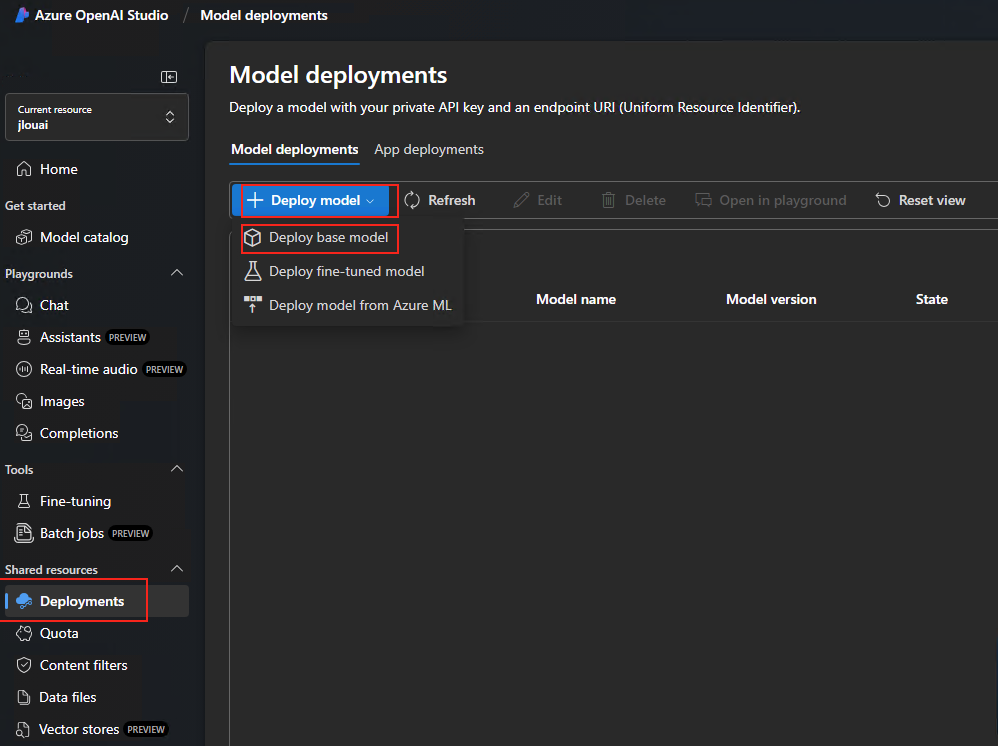Click the Delete trash can icon
This screenshot has width=998, height=746.
608,201
